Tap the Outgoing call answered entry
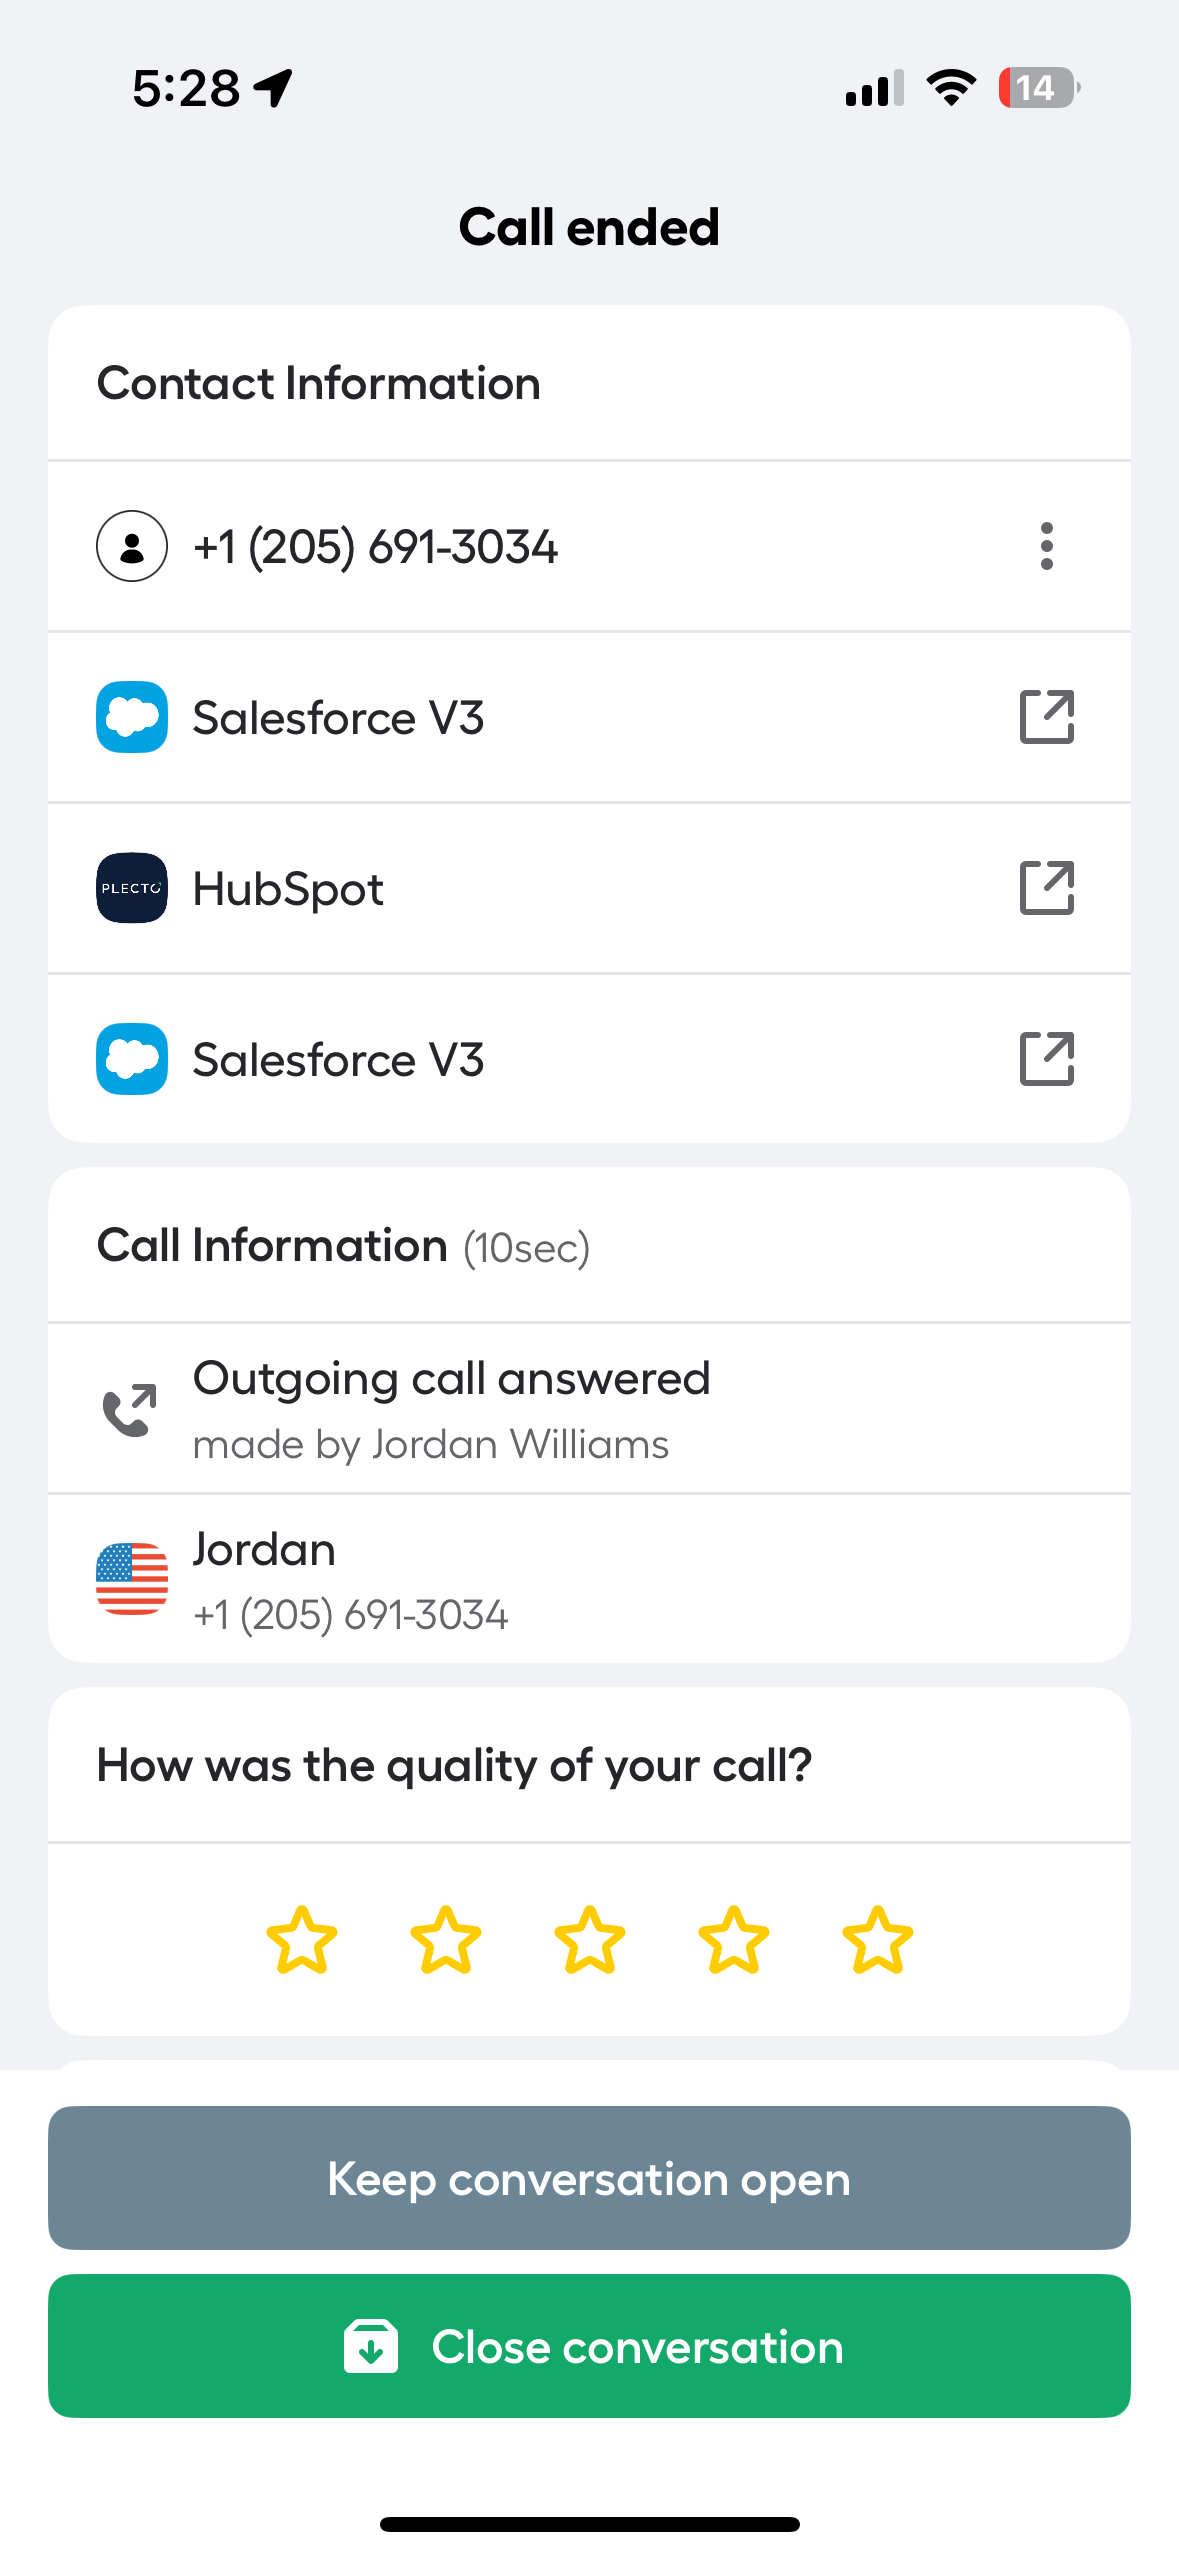The height and width of the screenshot is (2556, 1179). click(x=589, y=1409)
